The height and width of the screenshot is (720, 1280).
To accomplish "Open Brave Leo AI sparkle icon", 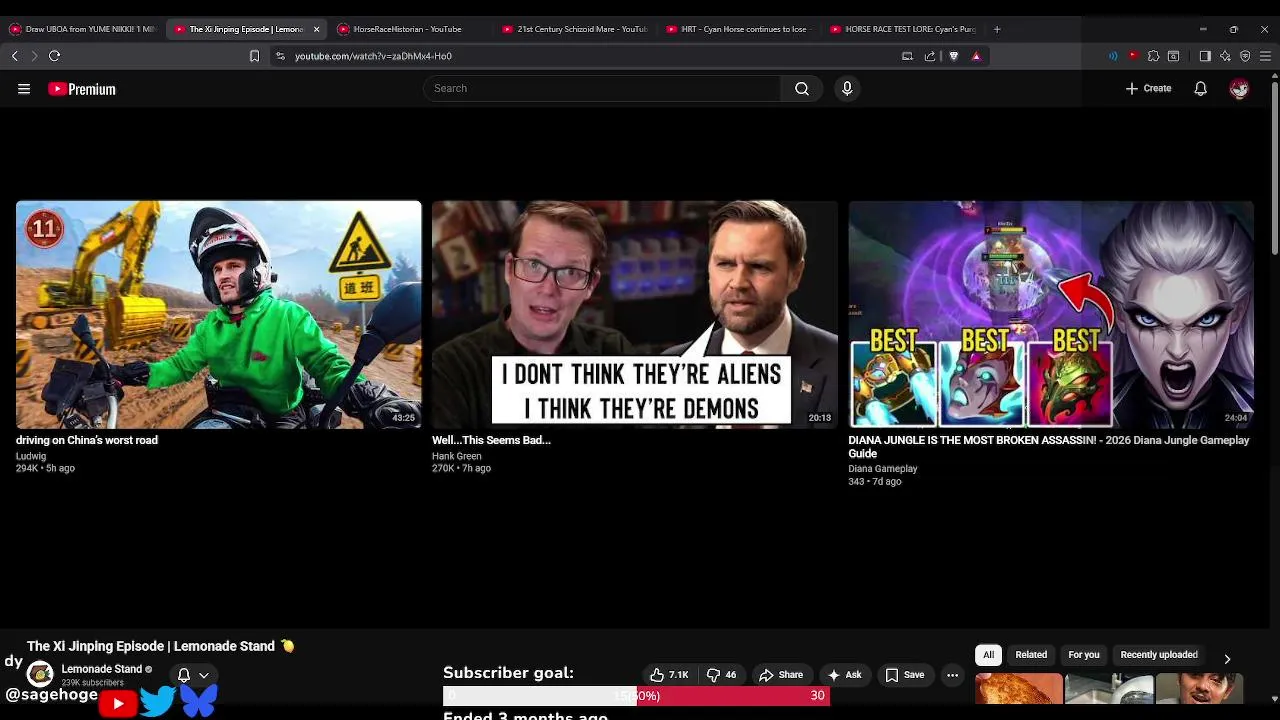I will click(1225, 56).
